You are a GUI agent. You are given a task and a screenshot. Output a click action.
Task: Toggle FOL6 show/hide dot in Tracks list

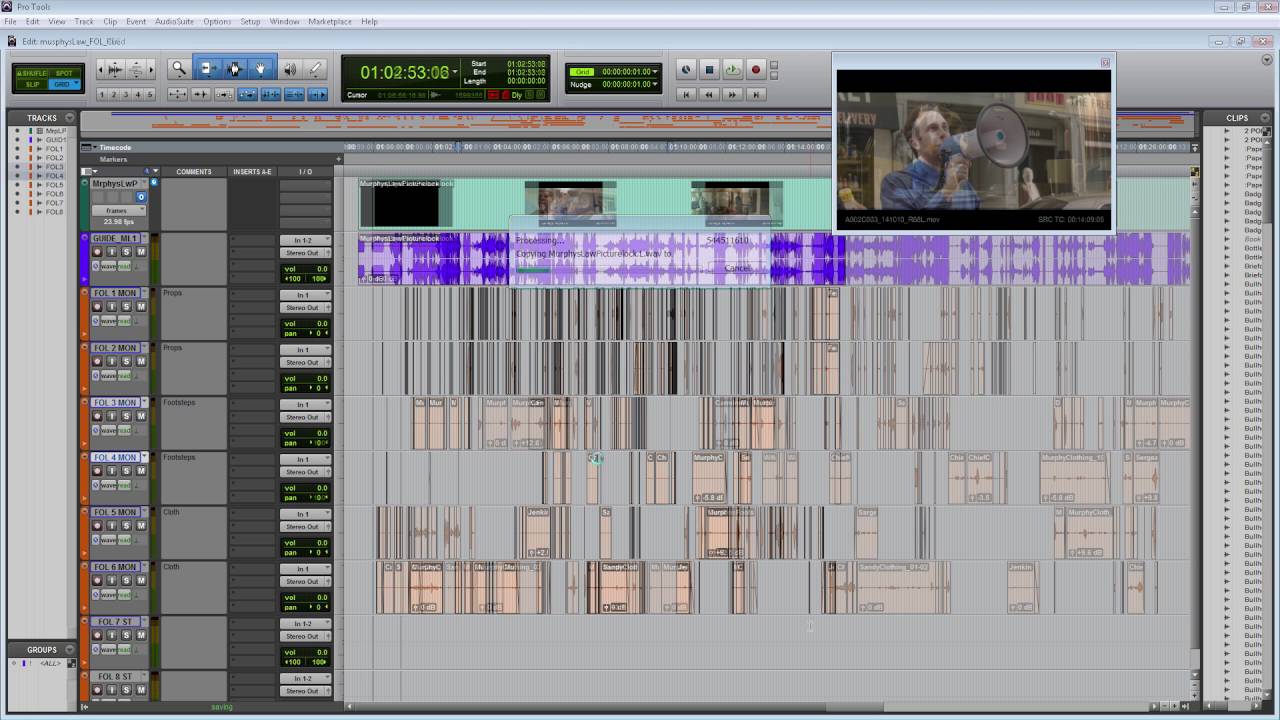pyautogui.click(x=17, y=194)
